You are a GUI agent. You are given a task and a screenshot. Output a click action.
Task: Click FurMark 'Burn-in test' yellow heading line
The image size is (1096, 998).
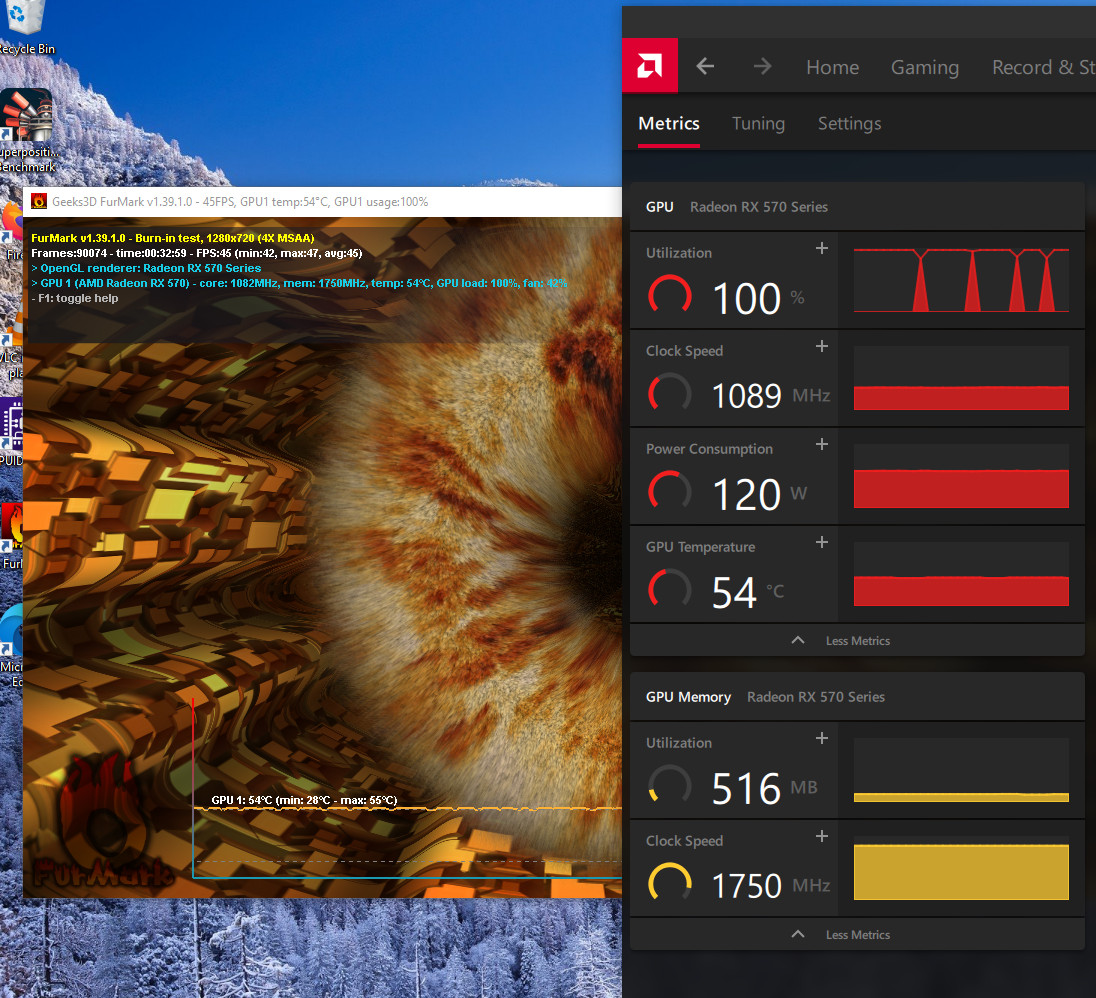coord(173,238)
